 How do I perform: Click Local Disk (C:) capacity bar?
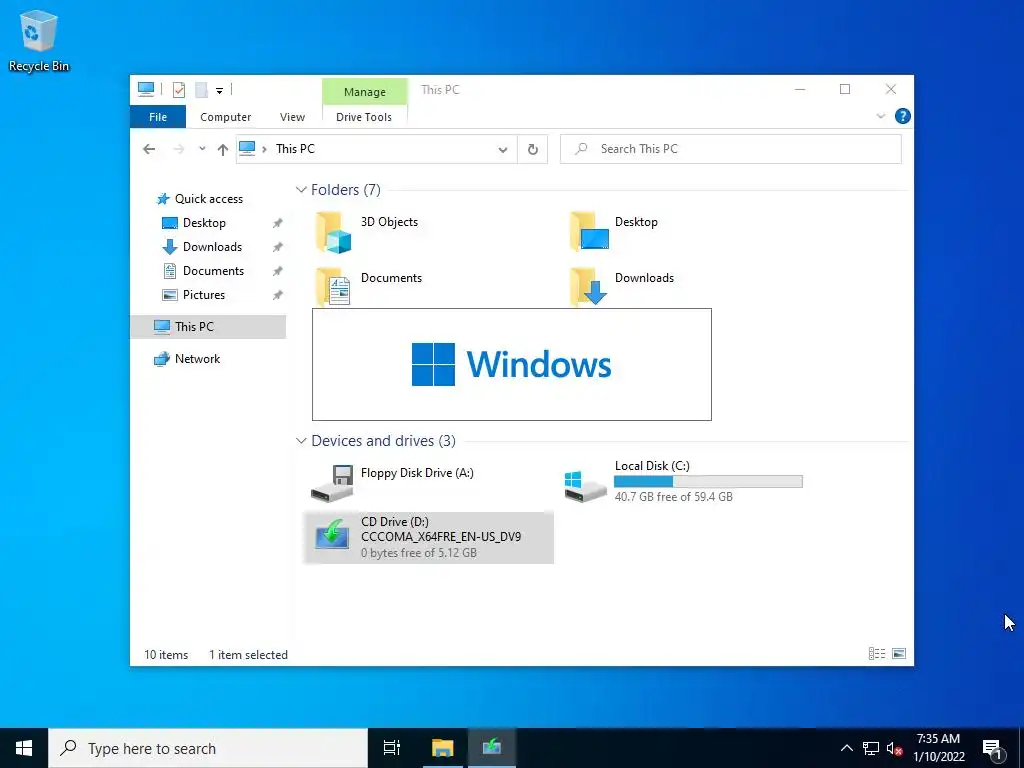click(708, 482)
